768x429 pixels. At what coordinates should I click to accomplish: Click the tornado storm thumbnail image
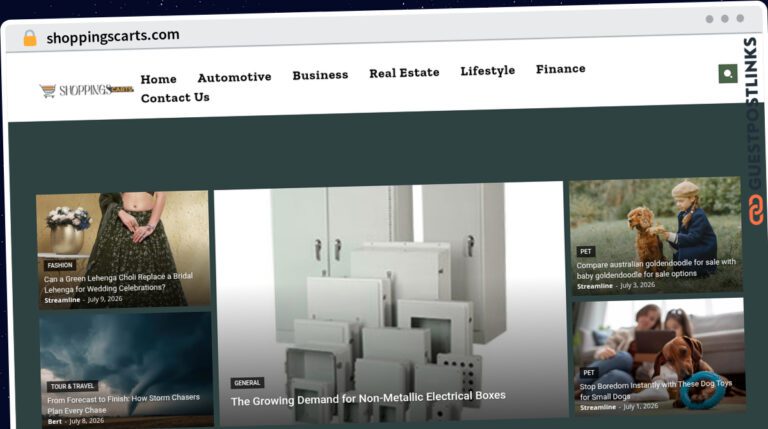pos(126,370)
